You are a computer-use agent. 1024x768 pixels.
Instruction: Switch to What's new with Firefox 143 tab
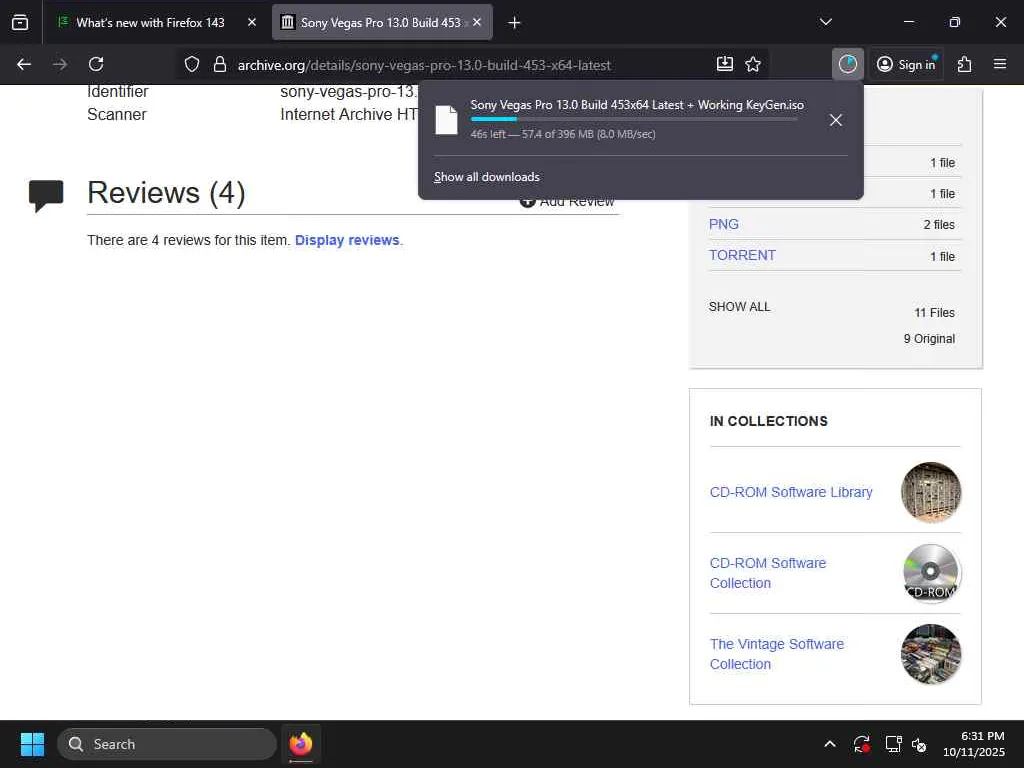[150, 23]
